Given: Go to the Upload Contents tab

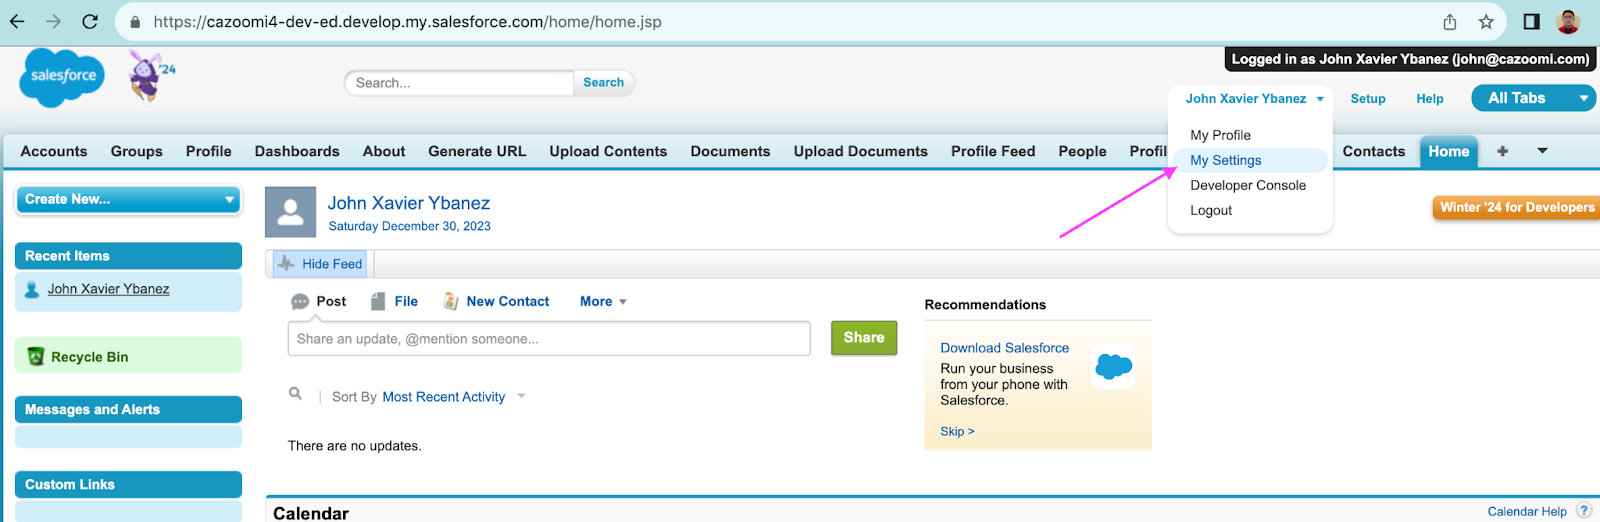Looking at the screenshot, I should click(x=608, y=151).
